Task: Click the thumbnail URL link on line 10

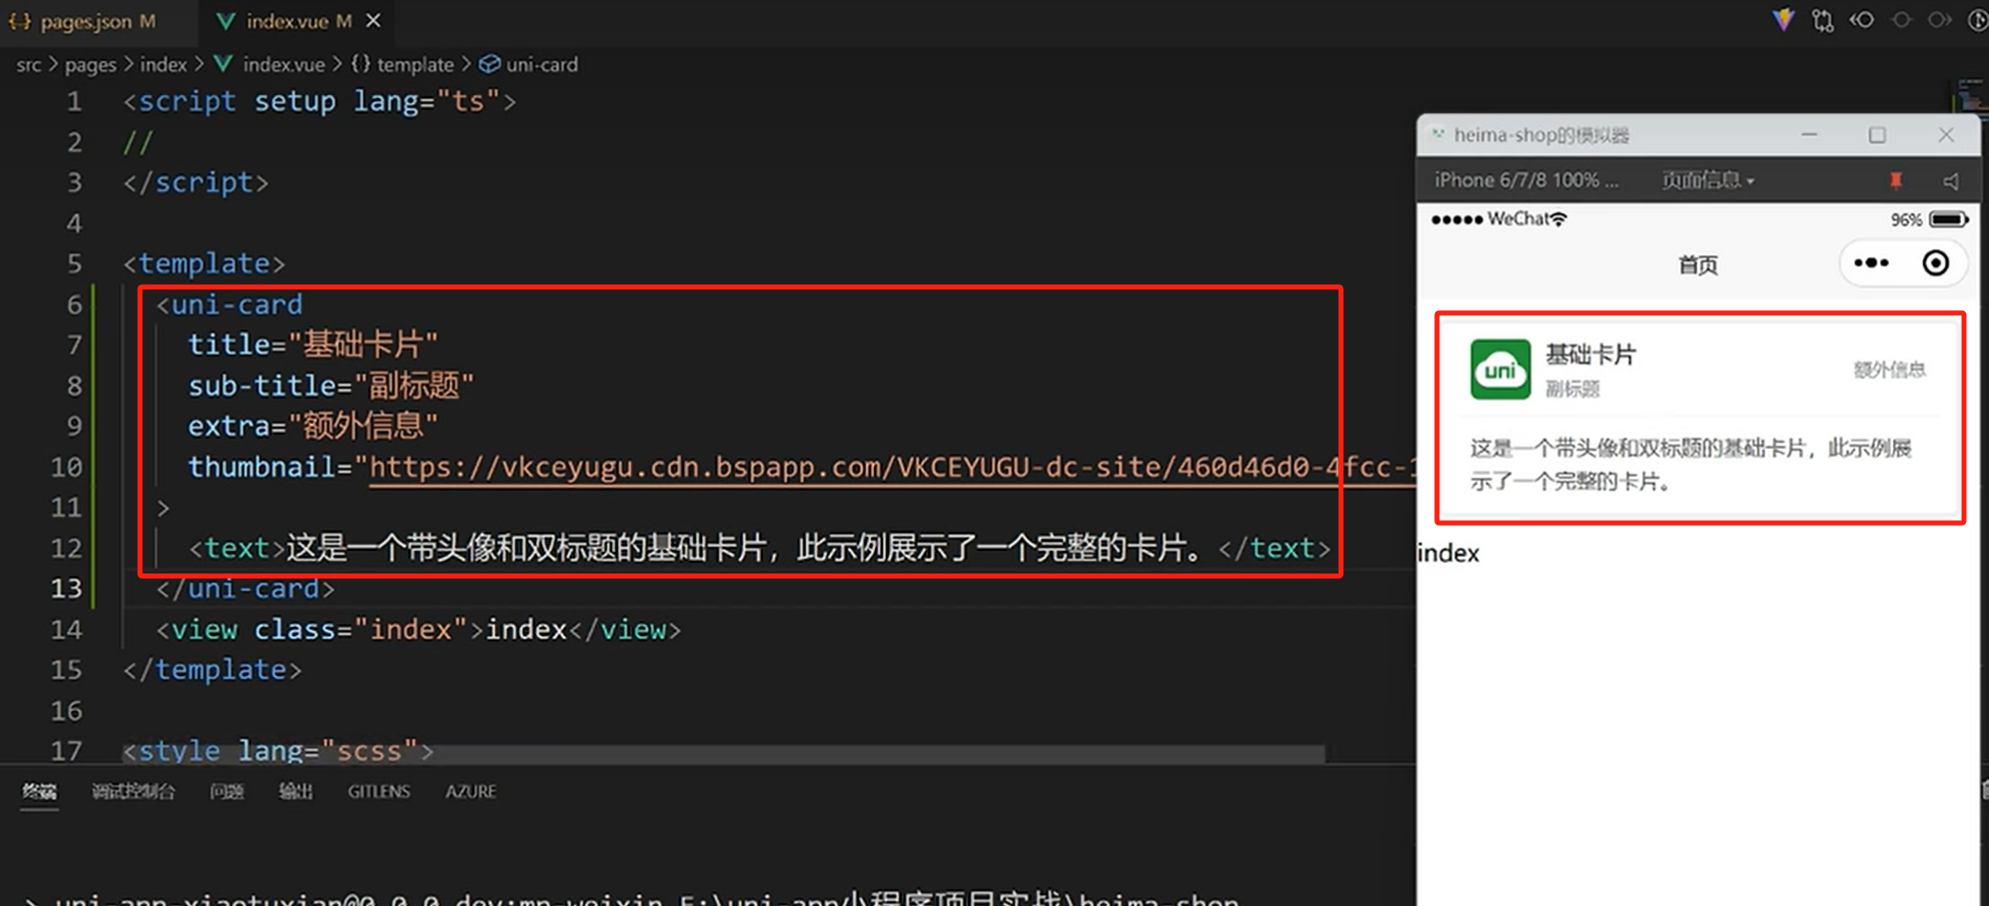Action: [892, 467]
